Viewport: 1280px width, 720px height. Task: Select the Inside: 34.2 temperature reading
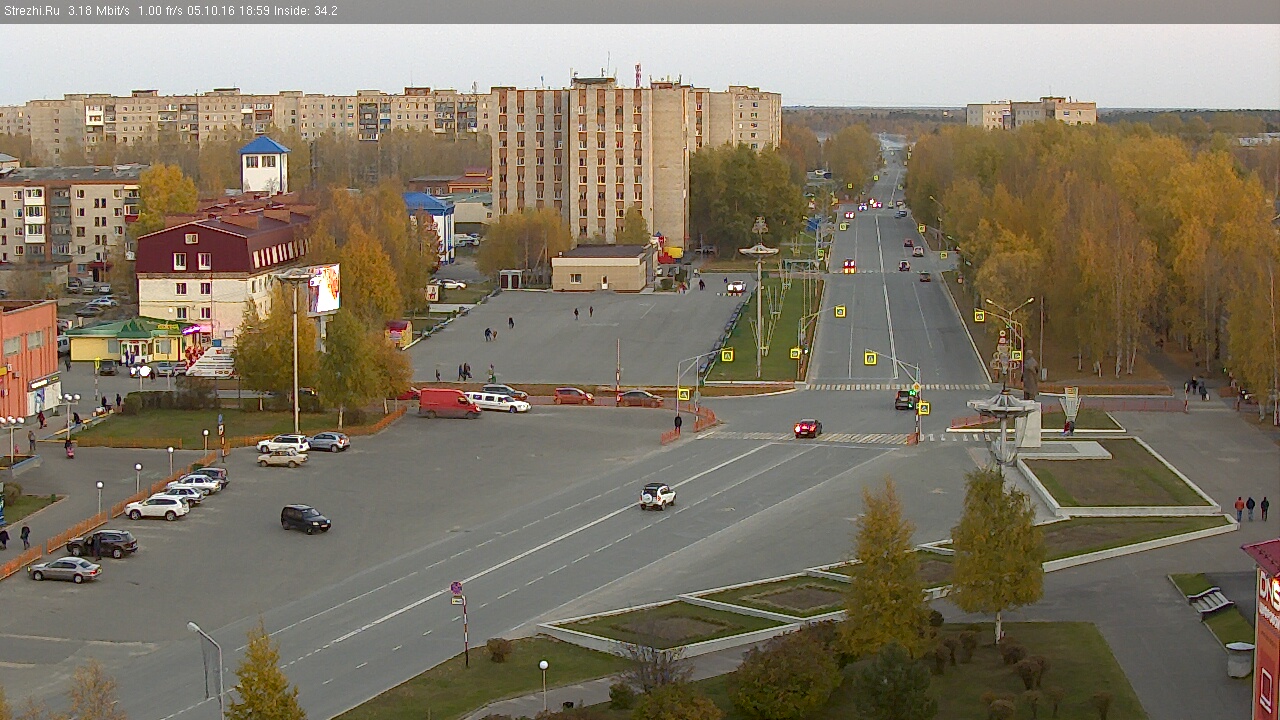pos(304,11)
